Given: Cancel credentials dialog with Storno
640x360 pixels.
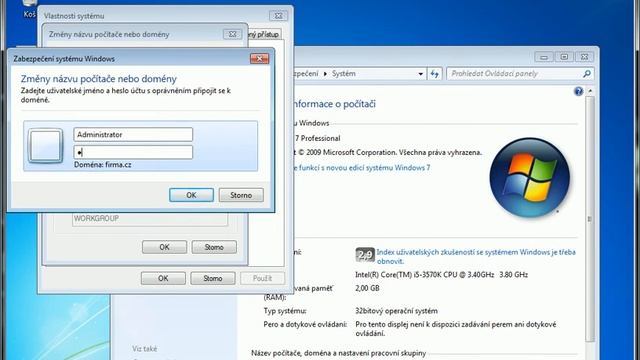Looking at the screenshot, I should 241,195.
